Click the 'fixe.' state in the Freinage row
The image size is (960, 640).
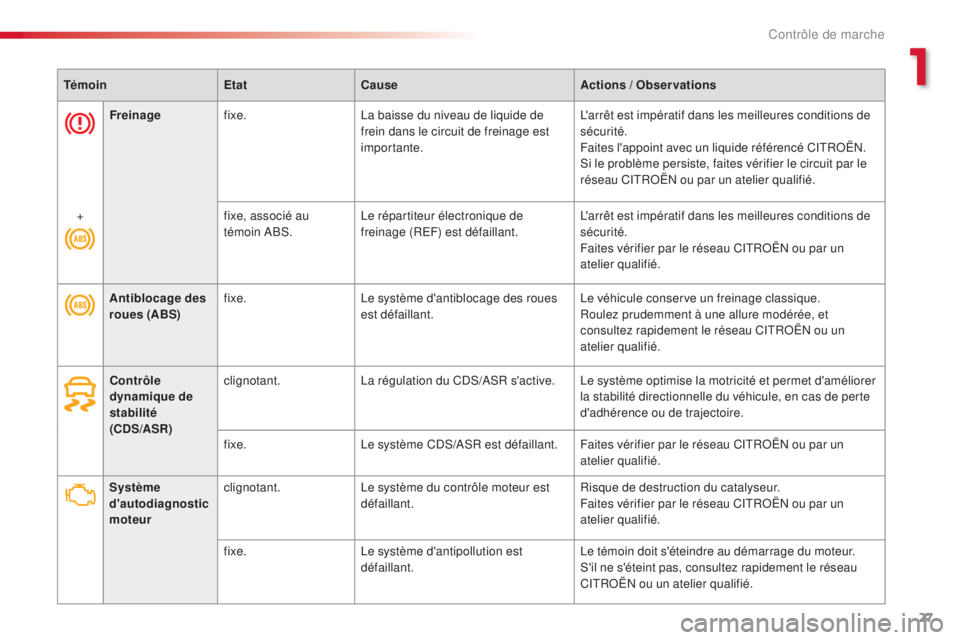(235, 115)
